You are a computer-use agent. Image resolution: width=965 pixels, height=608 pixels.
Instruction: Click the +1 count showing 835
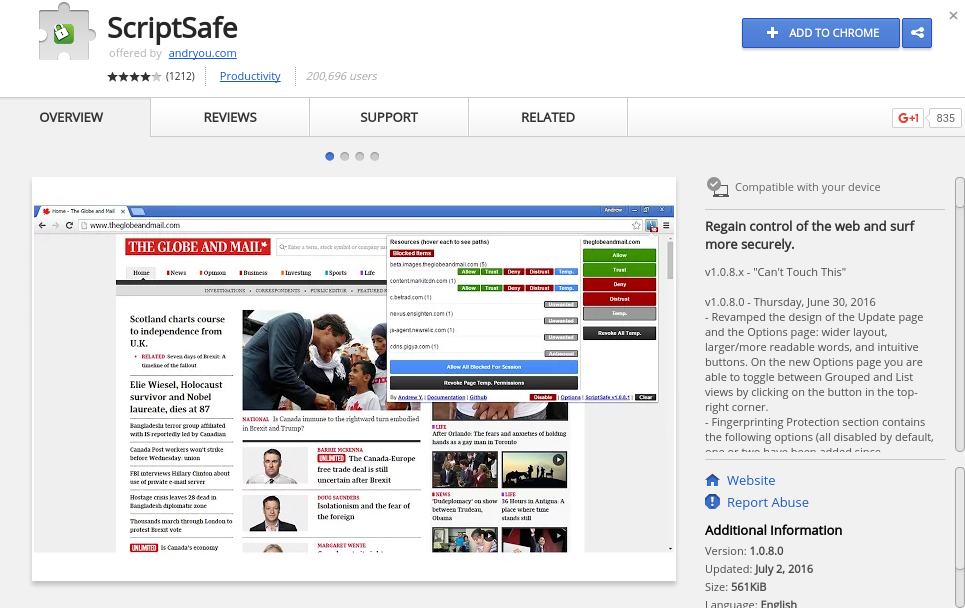pos(945,118)
